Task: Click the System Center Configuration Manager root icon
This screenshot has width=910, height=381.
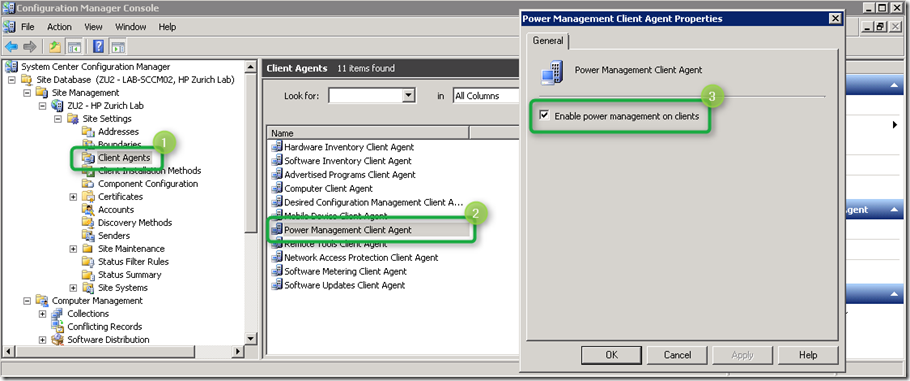Action: (x=12, y=67)
